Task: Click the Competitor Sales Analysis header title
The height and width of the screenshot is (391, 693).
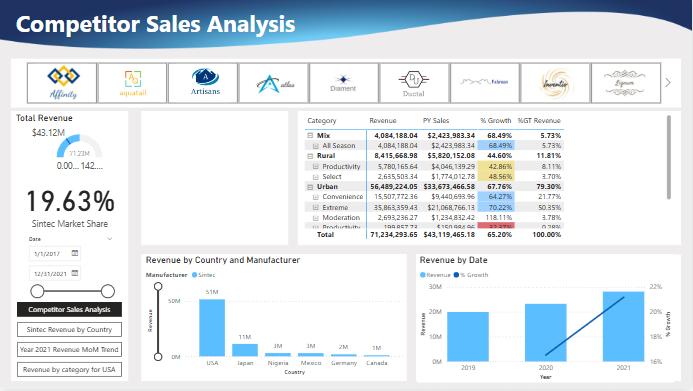Action: [x=156, y=24]
